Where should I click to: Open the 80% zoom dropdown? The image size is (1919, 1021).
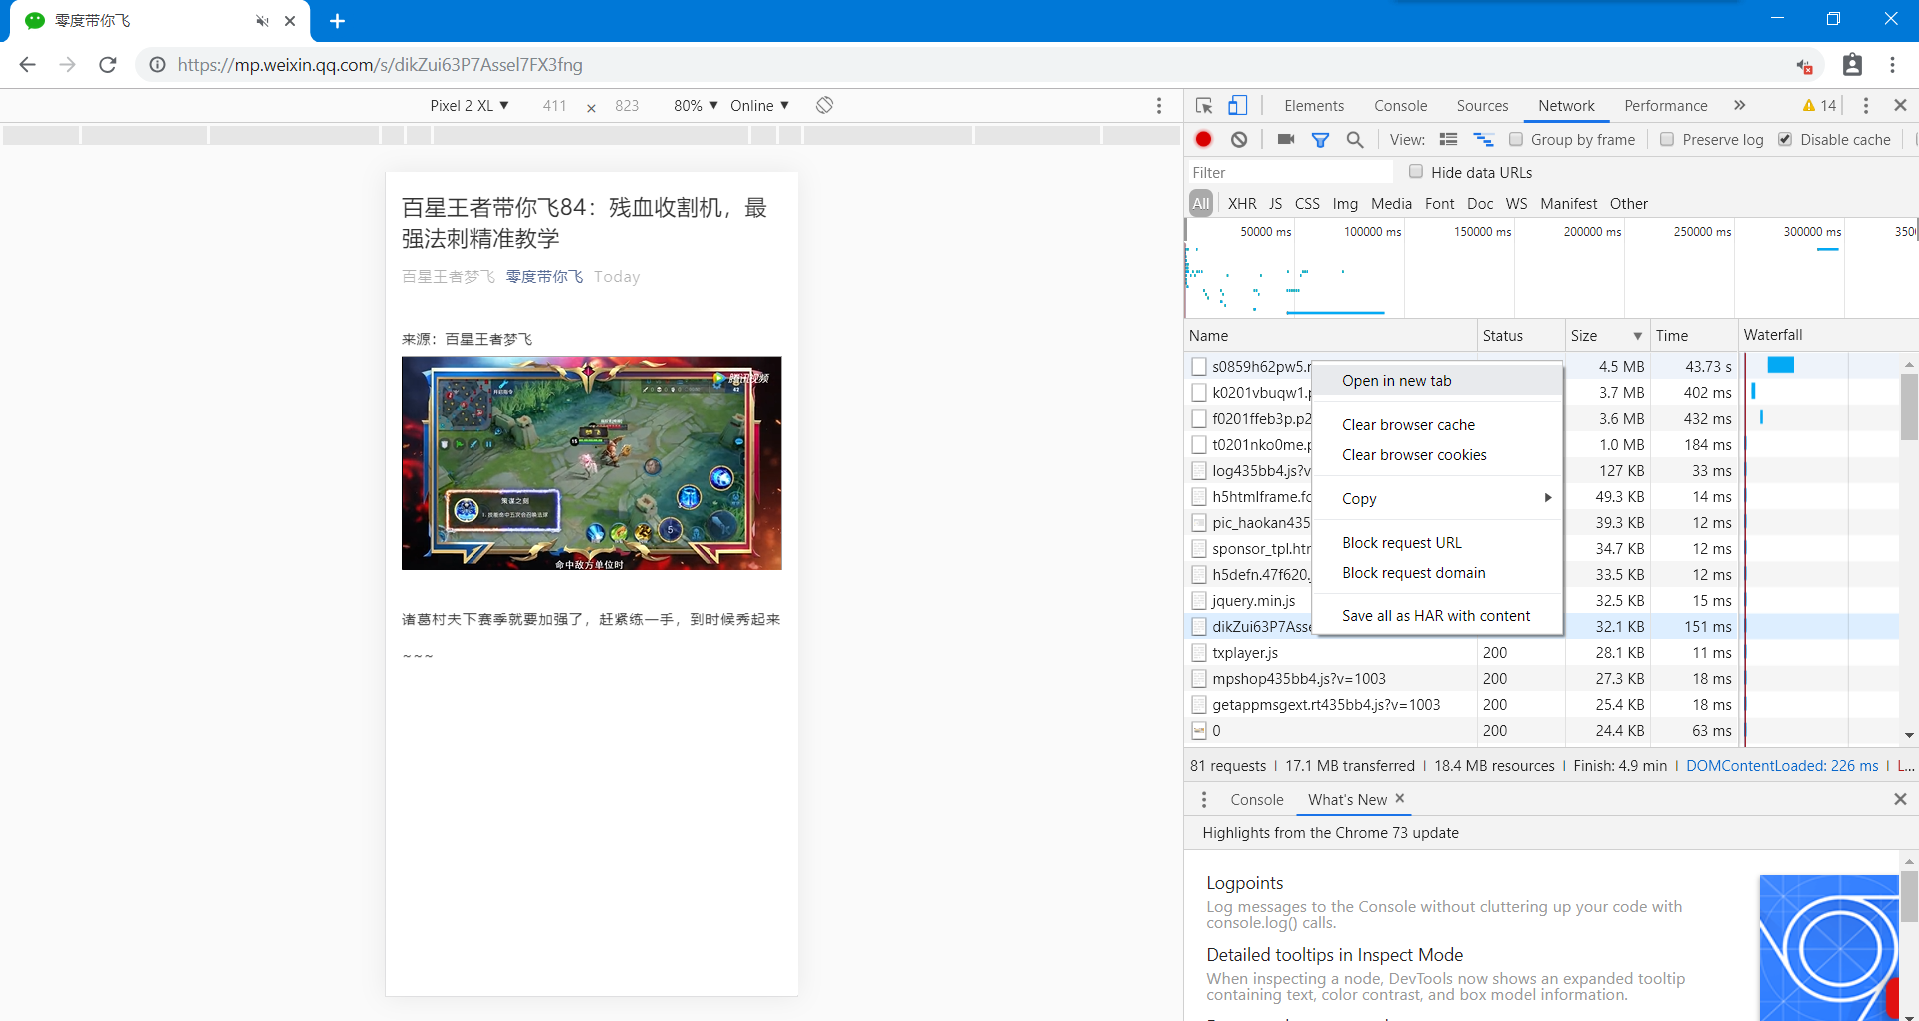[x=695, y=105]
